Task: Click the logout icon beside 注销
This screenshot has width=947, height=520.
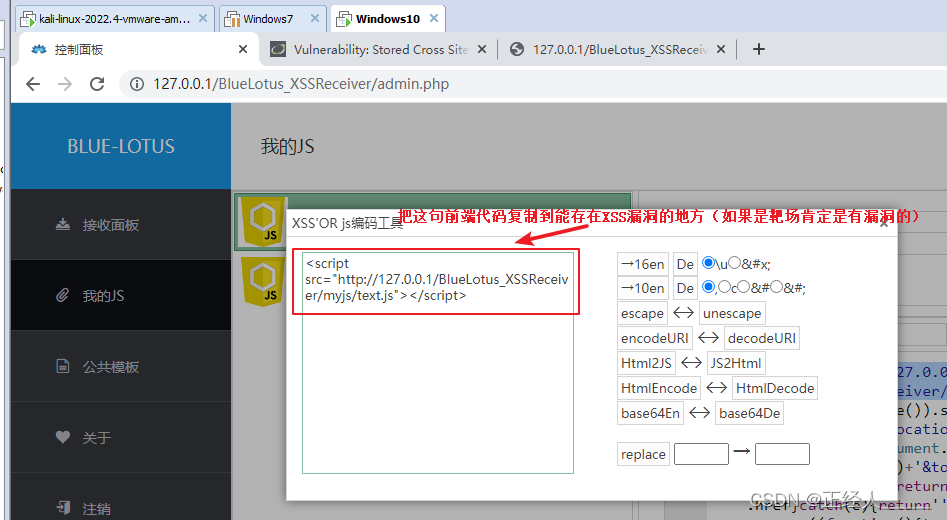Action: tap(63, 507)
